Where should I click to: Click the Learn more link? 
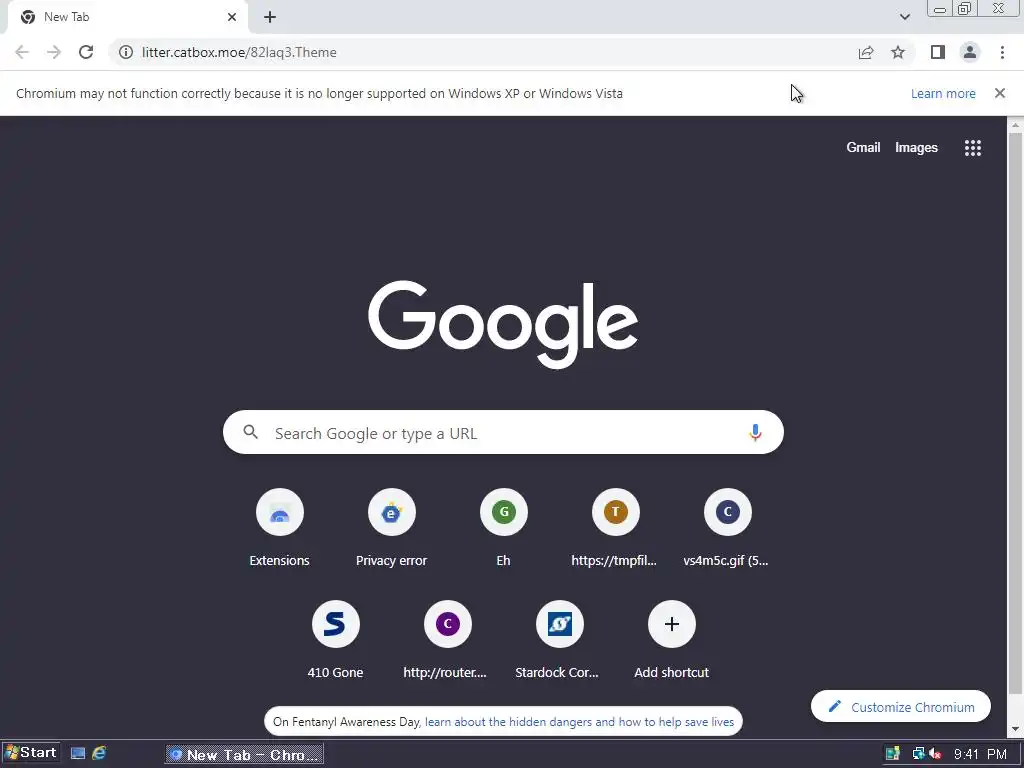(x=942, y=93)
